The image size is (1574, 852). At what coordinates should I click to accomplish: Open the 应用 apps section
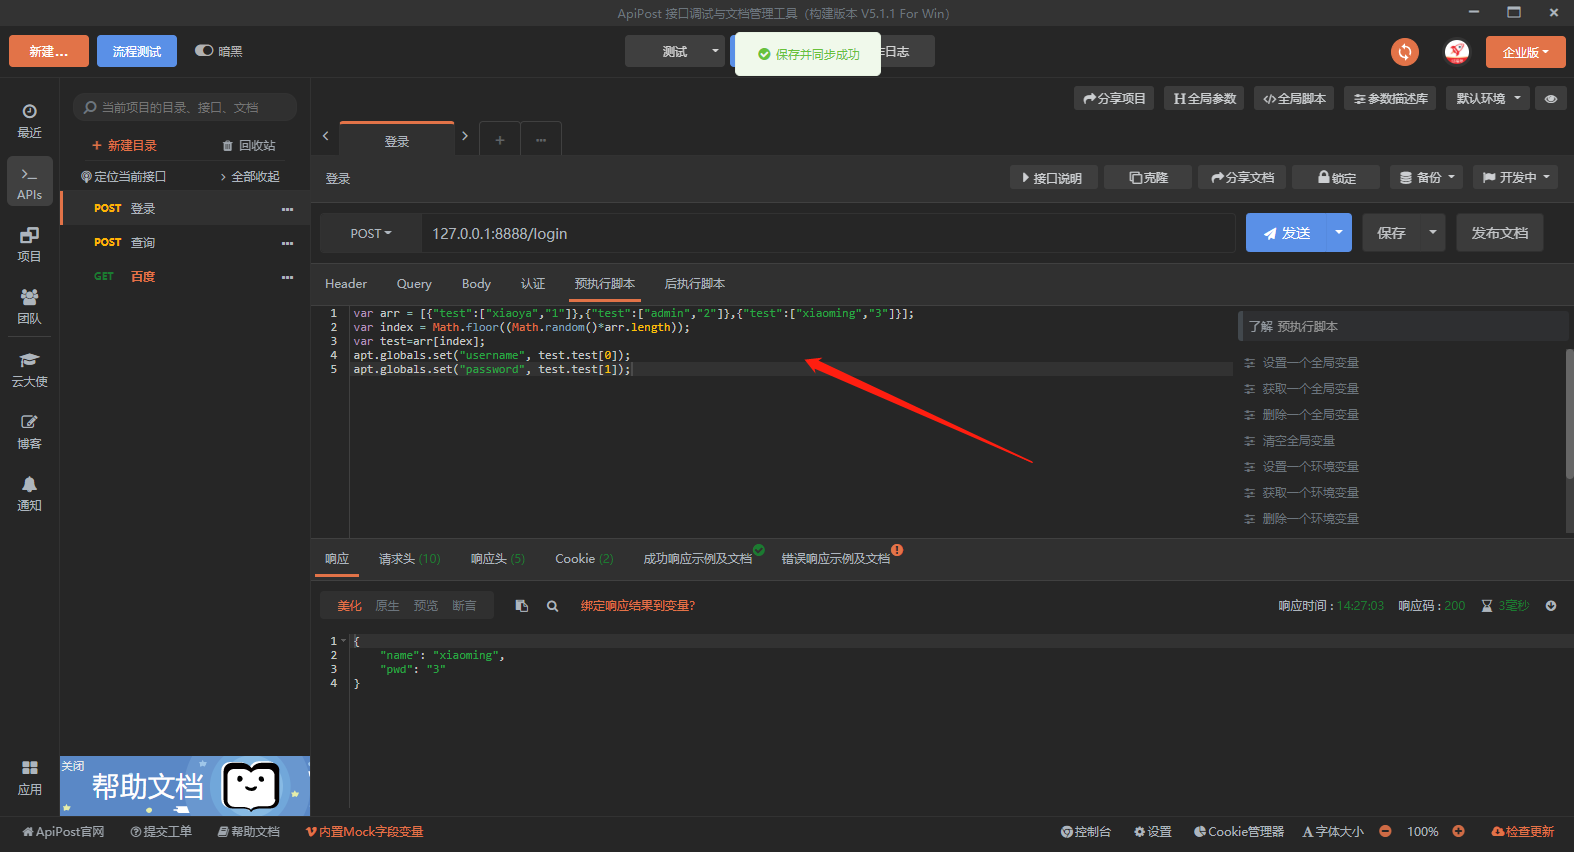coord(29,777)
